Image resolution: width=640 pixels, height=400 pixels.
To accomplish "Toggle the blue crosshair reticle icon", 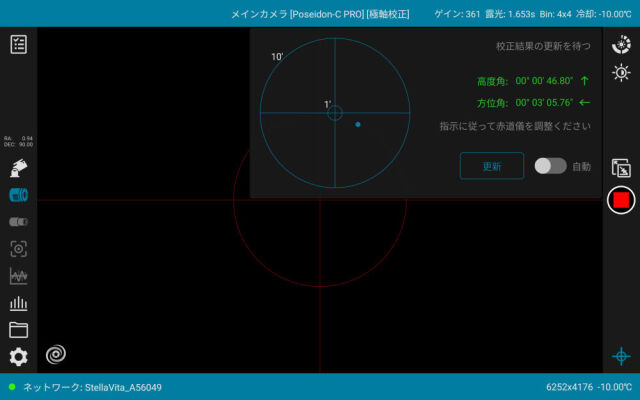I will pos(621,357).
